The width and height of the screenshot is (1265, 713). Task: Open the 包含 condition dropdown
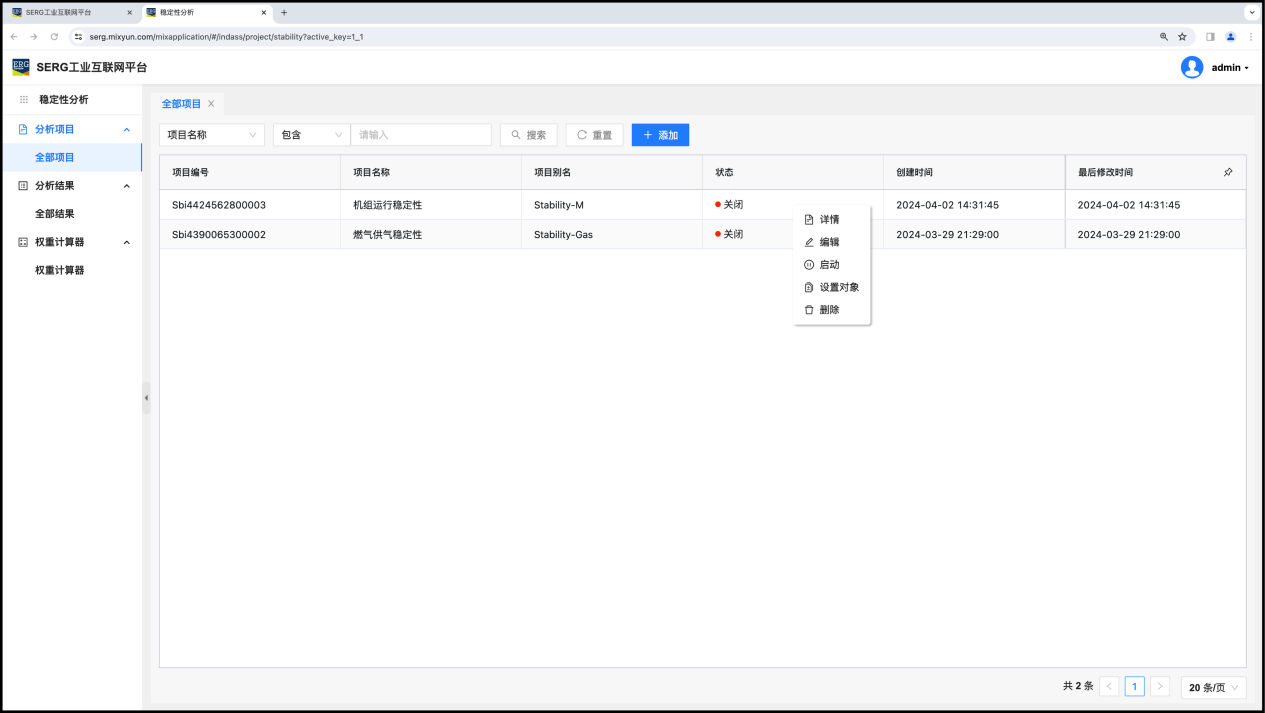pos(311,135)
